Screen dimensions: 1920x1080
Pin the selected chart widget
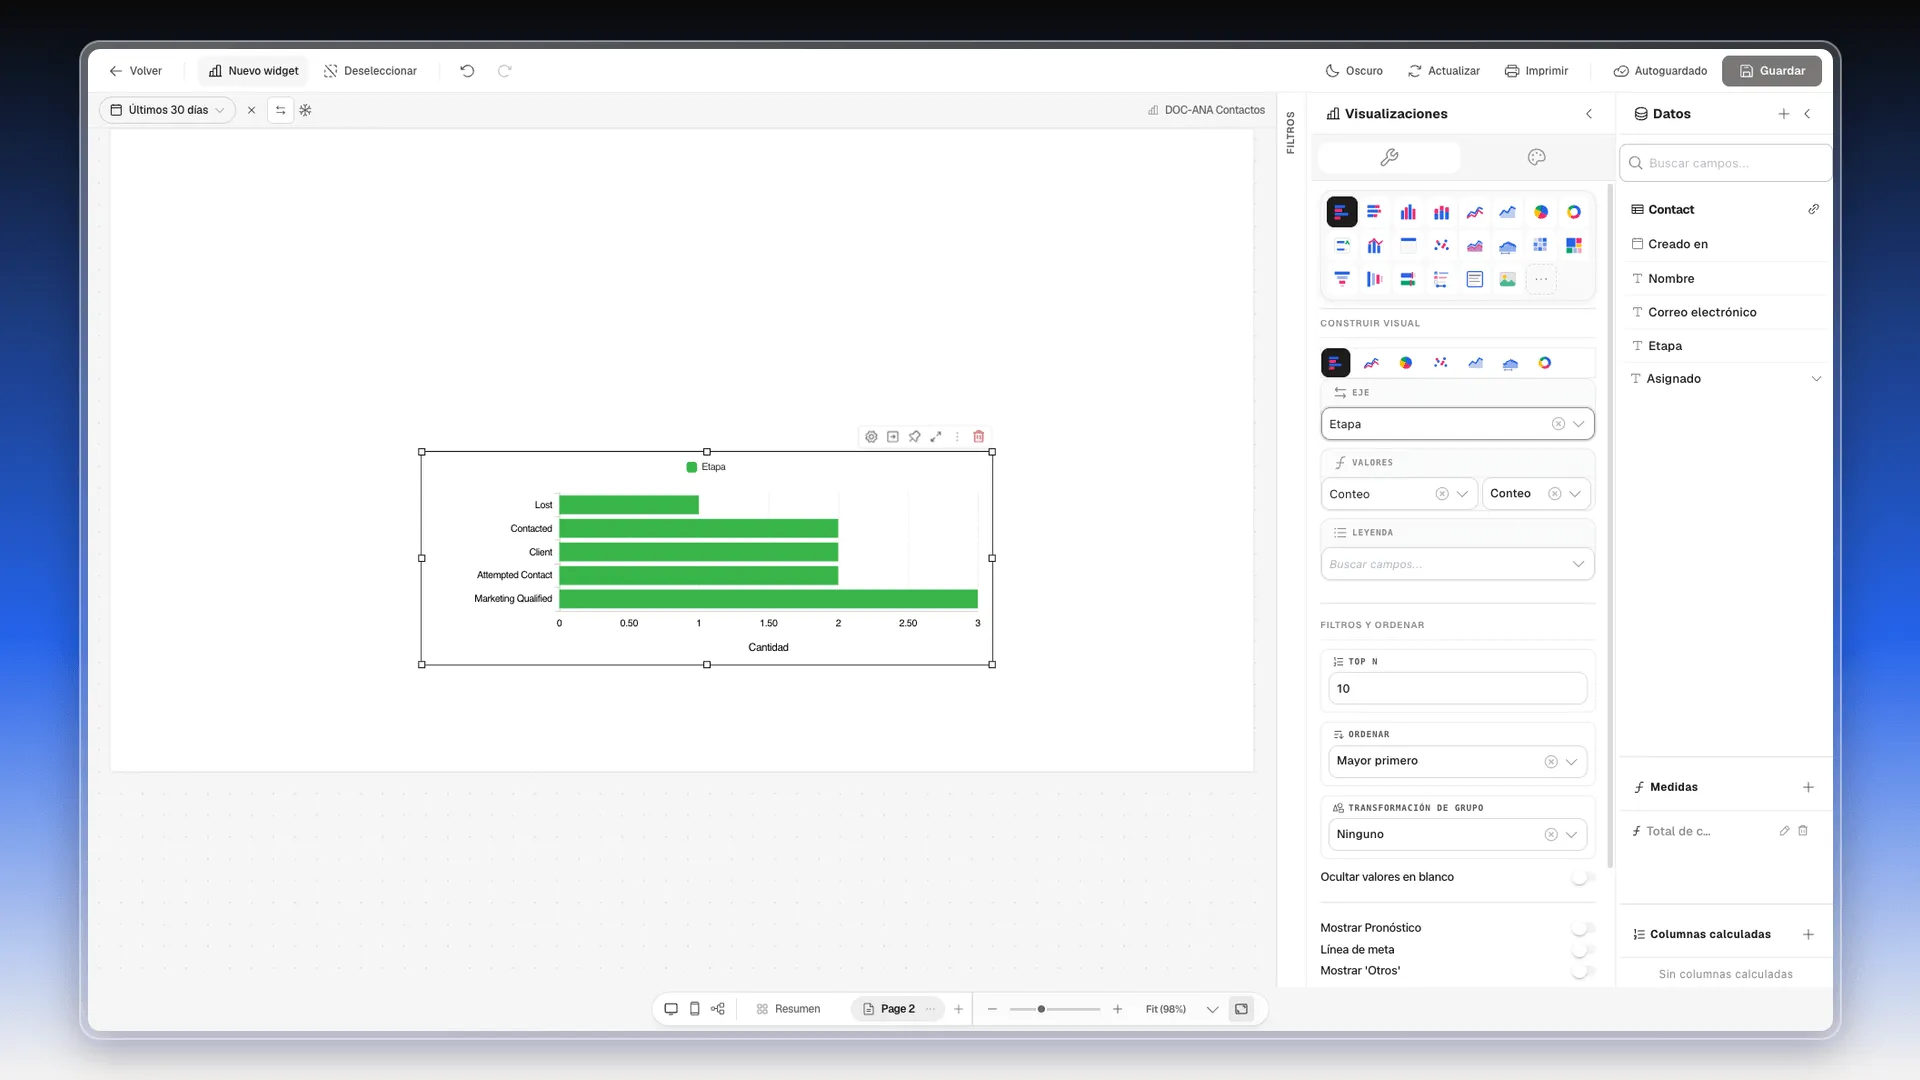914,437
